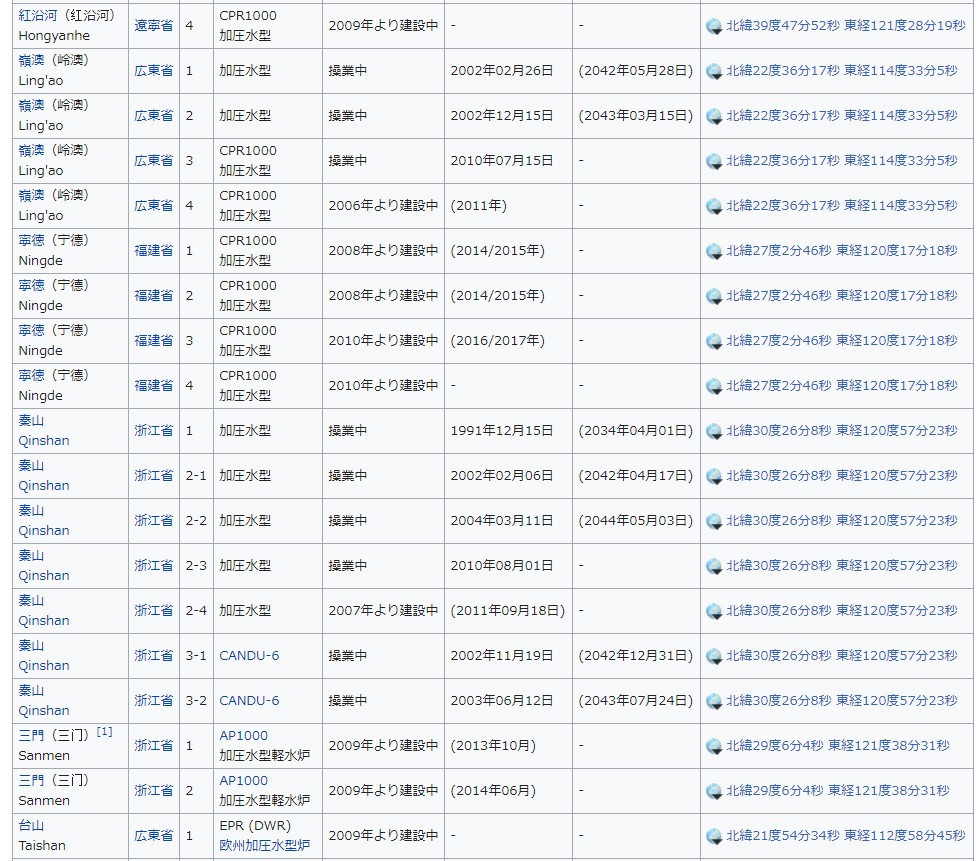Click AP1000 link in Sanmen unit 1 row
This screenshot has width=980, height=861.
(x=243, y=735)
